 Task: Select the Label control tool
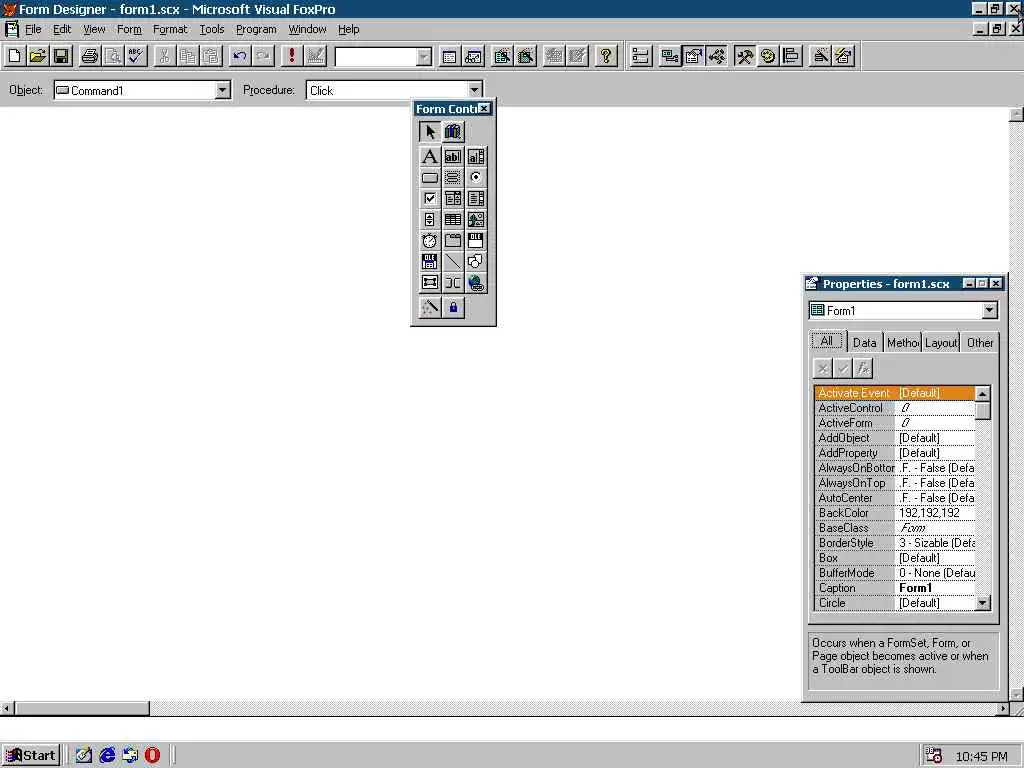[429, 157]
